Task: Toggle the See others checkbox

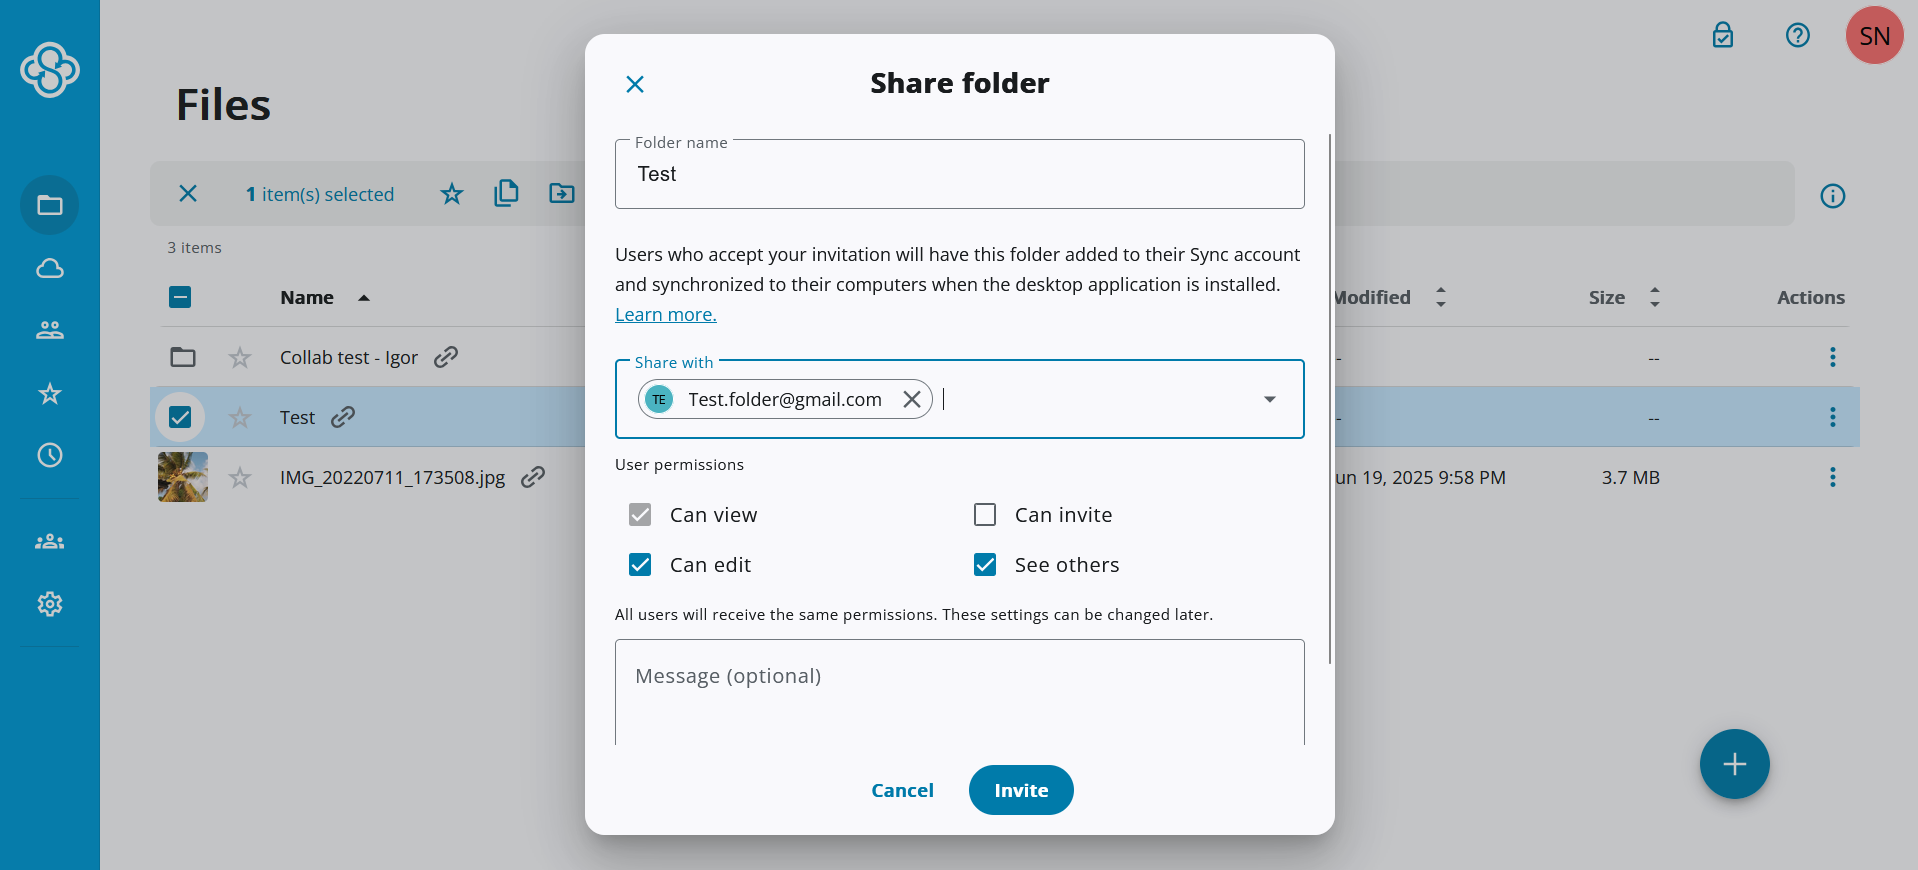Action: tap(985, 564)
